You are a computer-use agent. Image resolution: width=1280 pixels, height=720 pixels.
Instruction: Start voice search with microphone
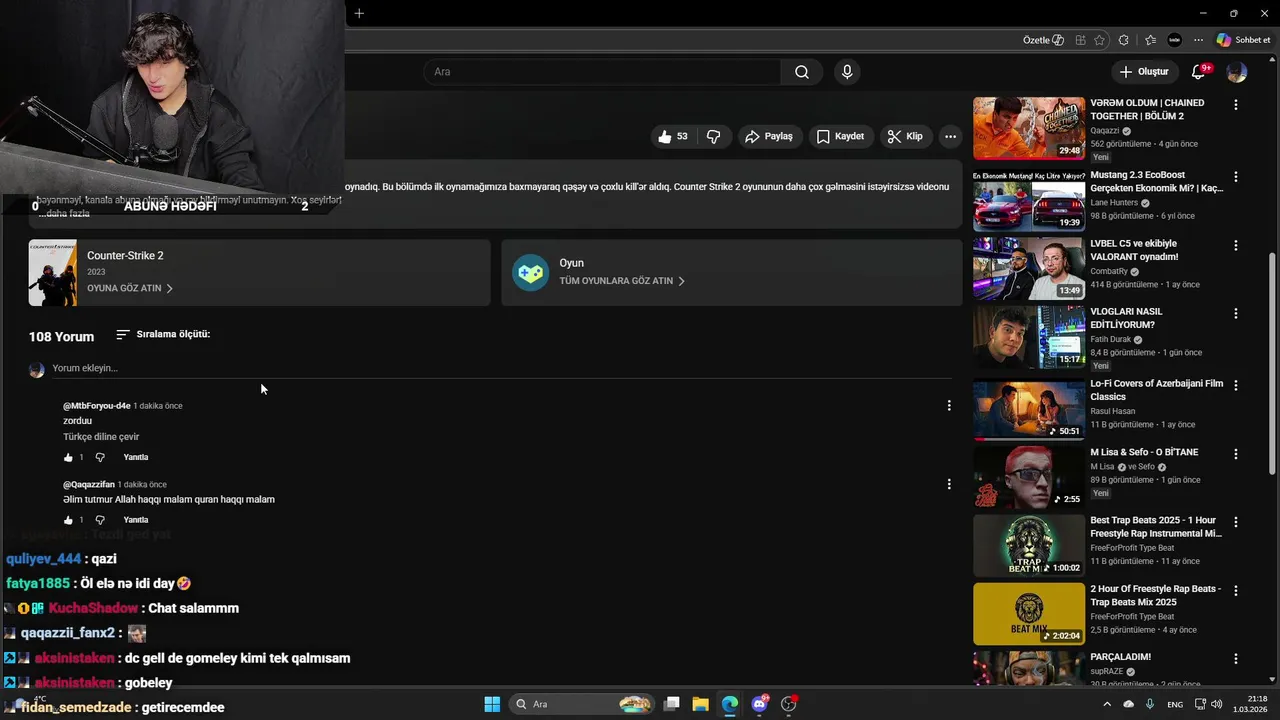click(847, 72)
